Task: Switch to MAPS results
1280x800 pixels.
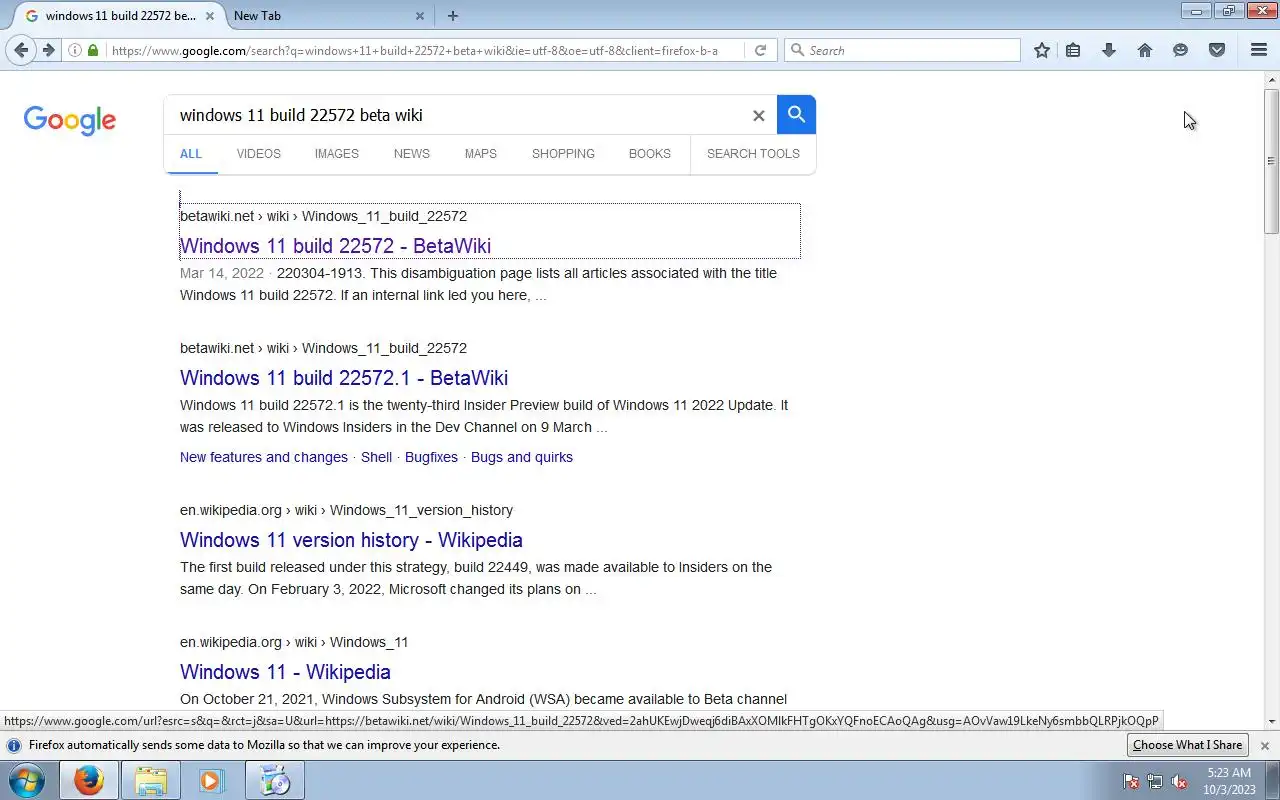Action: click(x=480, y=154)
